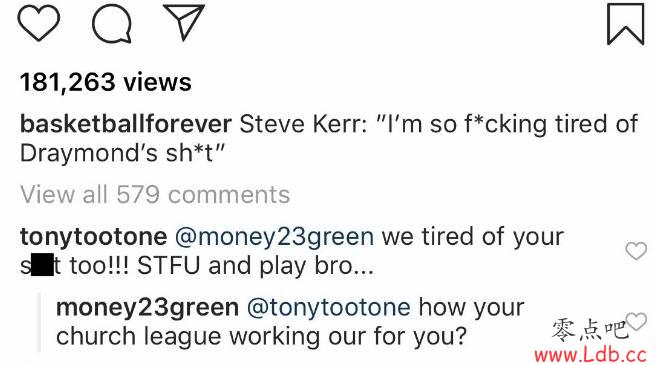Like tonytootone's comment heart
The height and width of the screenshot is (365, 656).
click(636, 251)
